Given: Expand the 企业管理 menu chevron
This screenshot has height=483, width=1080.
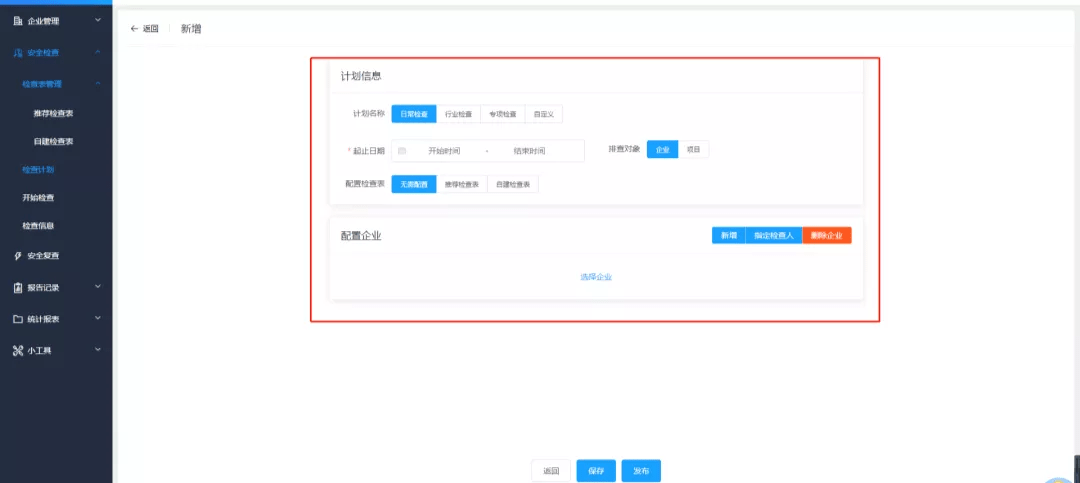Looking at the screenshot, I should click(x=98, y=21).
